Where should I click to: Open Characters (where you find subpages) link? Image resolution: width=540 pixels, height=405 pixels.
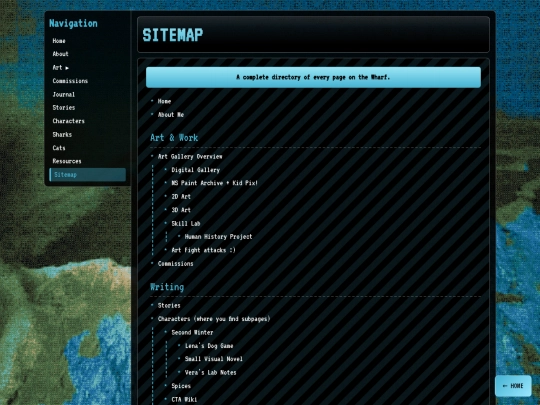[x=214, y=319]
